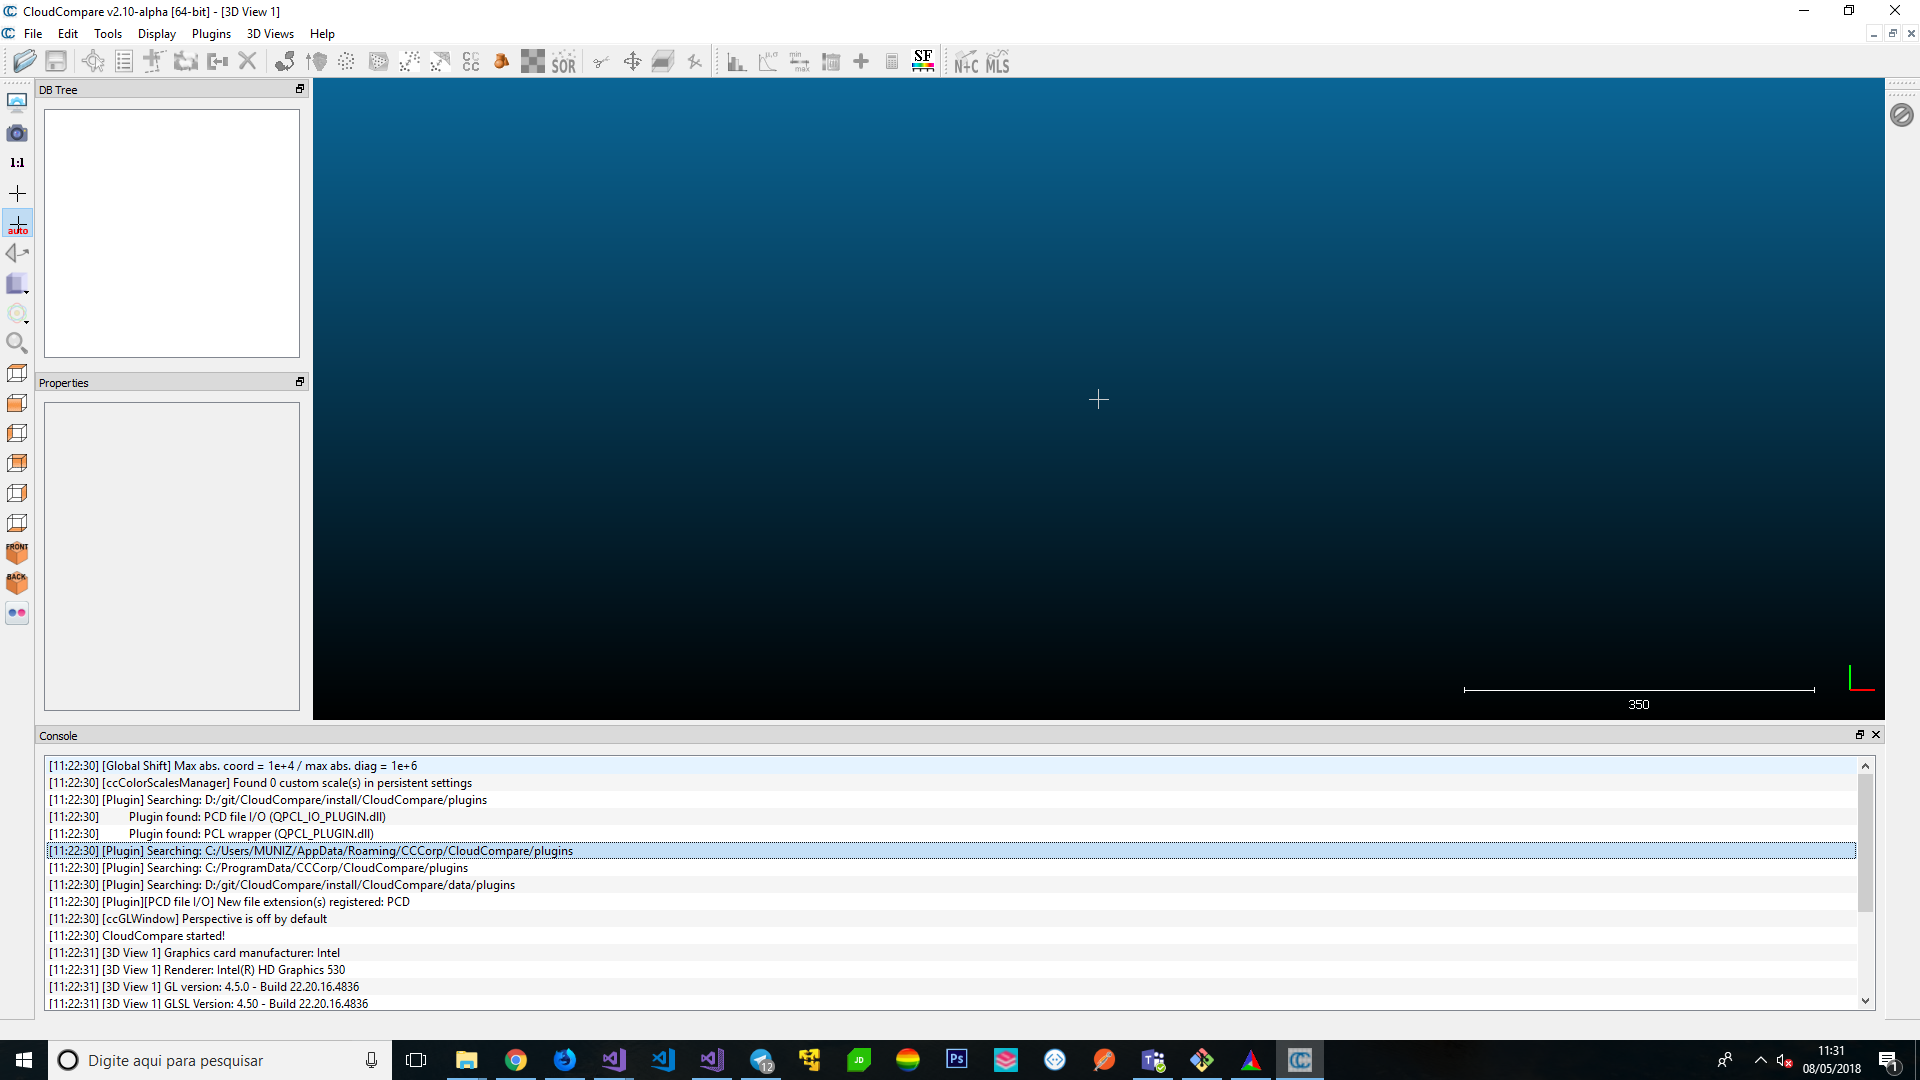The height and width of the screenshot is (1080, 1920).
Task: Open the SF color scales manager
Action: [923, 61]
